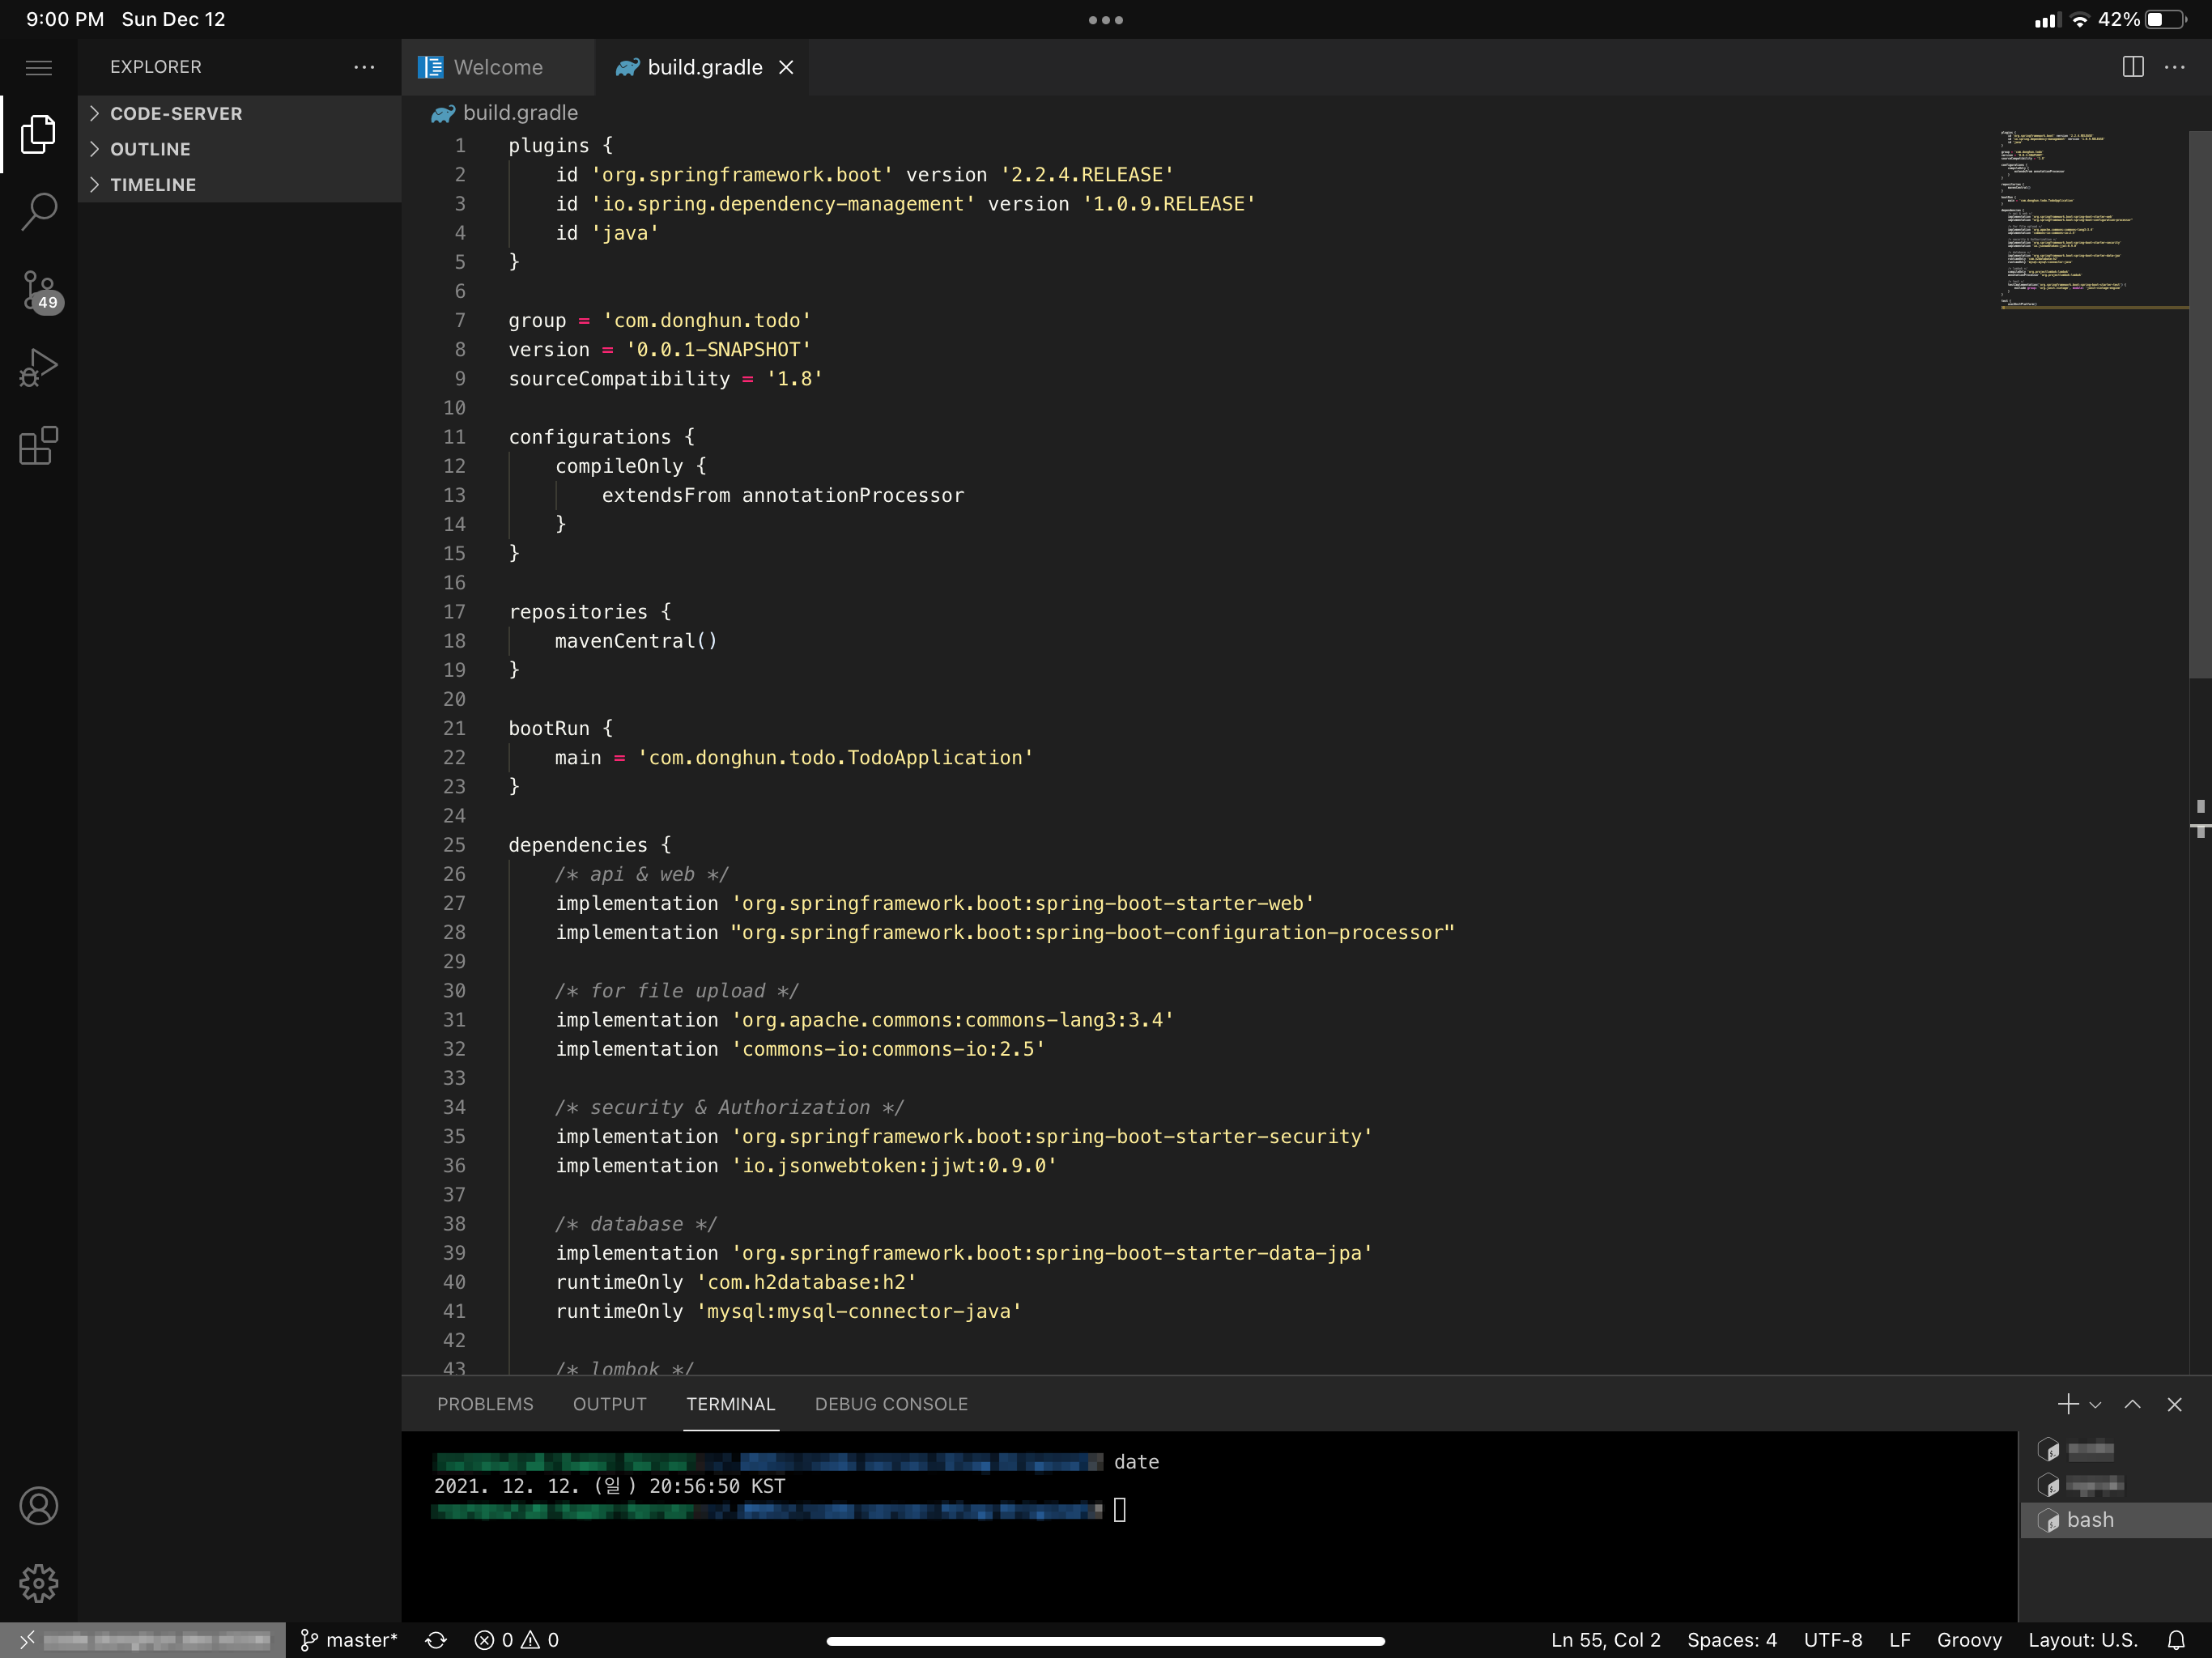Change indentation via Spaces: 4
2212x1658 pixels.
click(1732, 1640)
